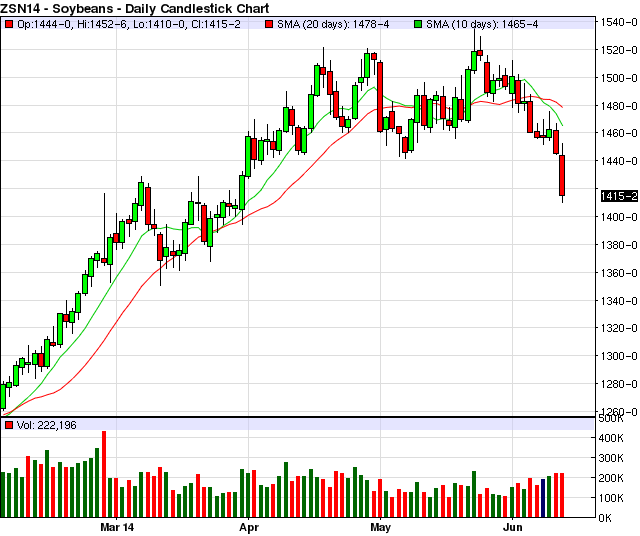Click the '200K' volume axis label

611,478
